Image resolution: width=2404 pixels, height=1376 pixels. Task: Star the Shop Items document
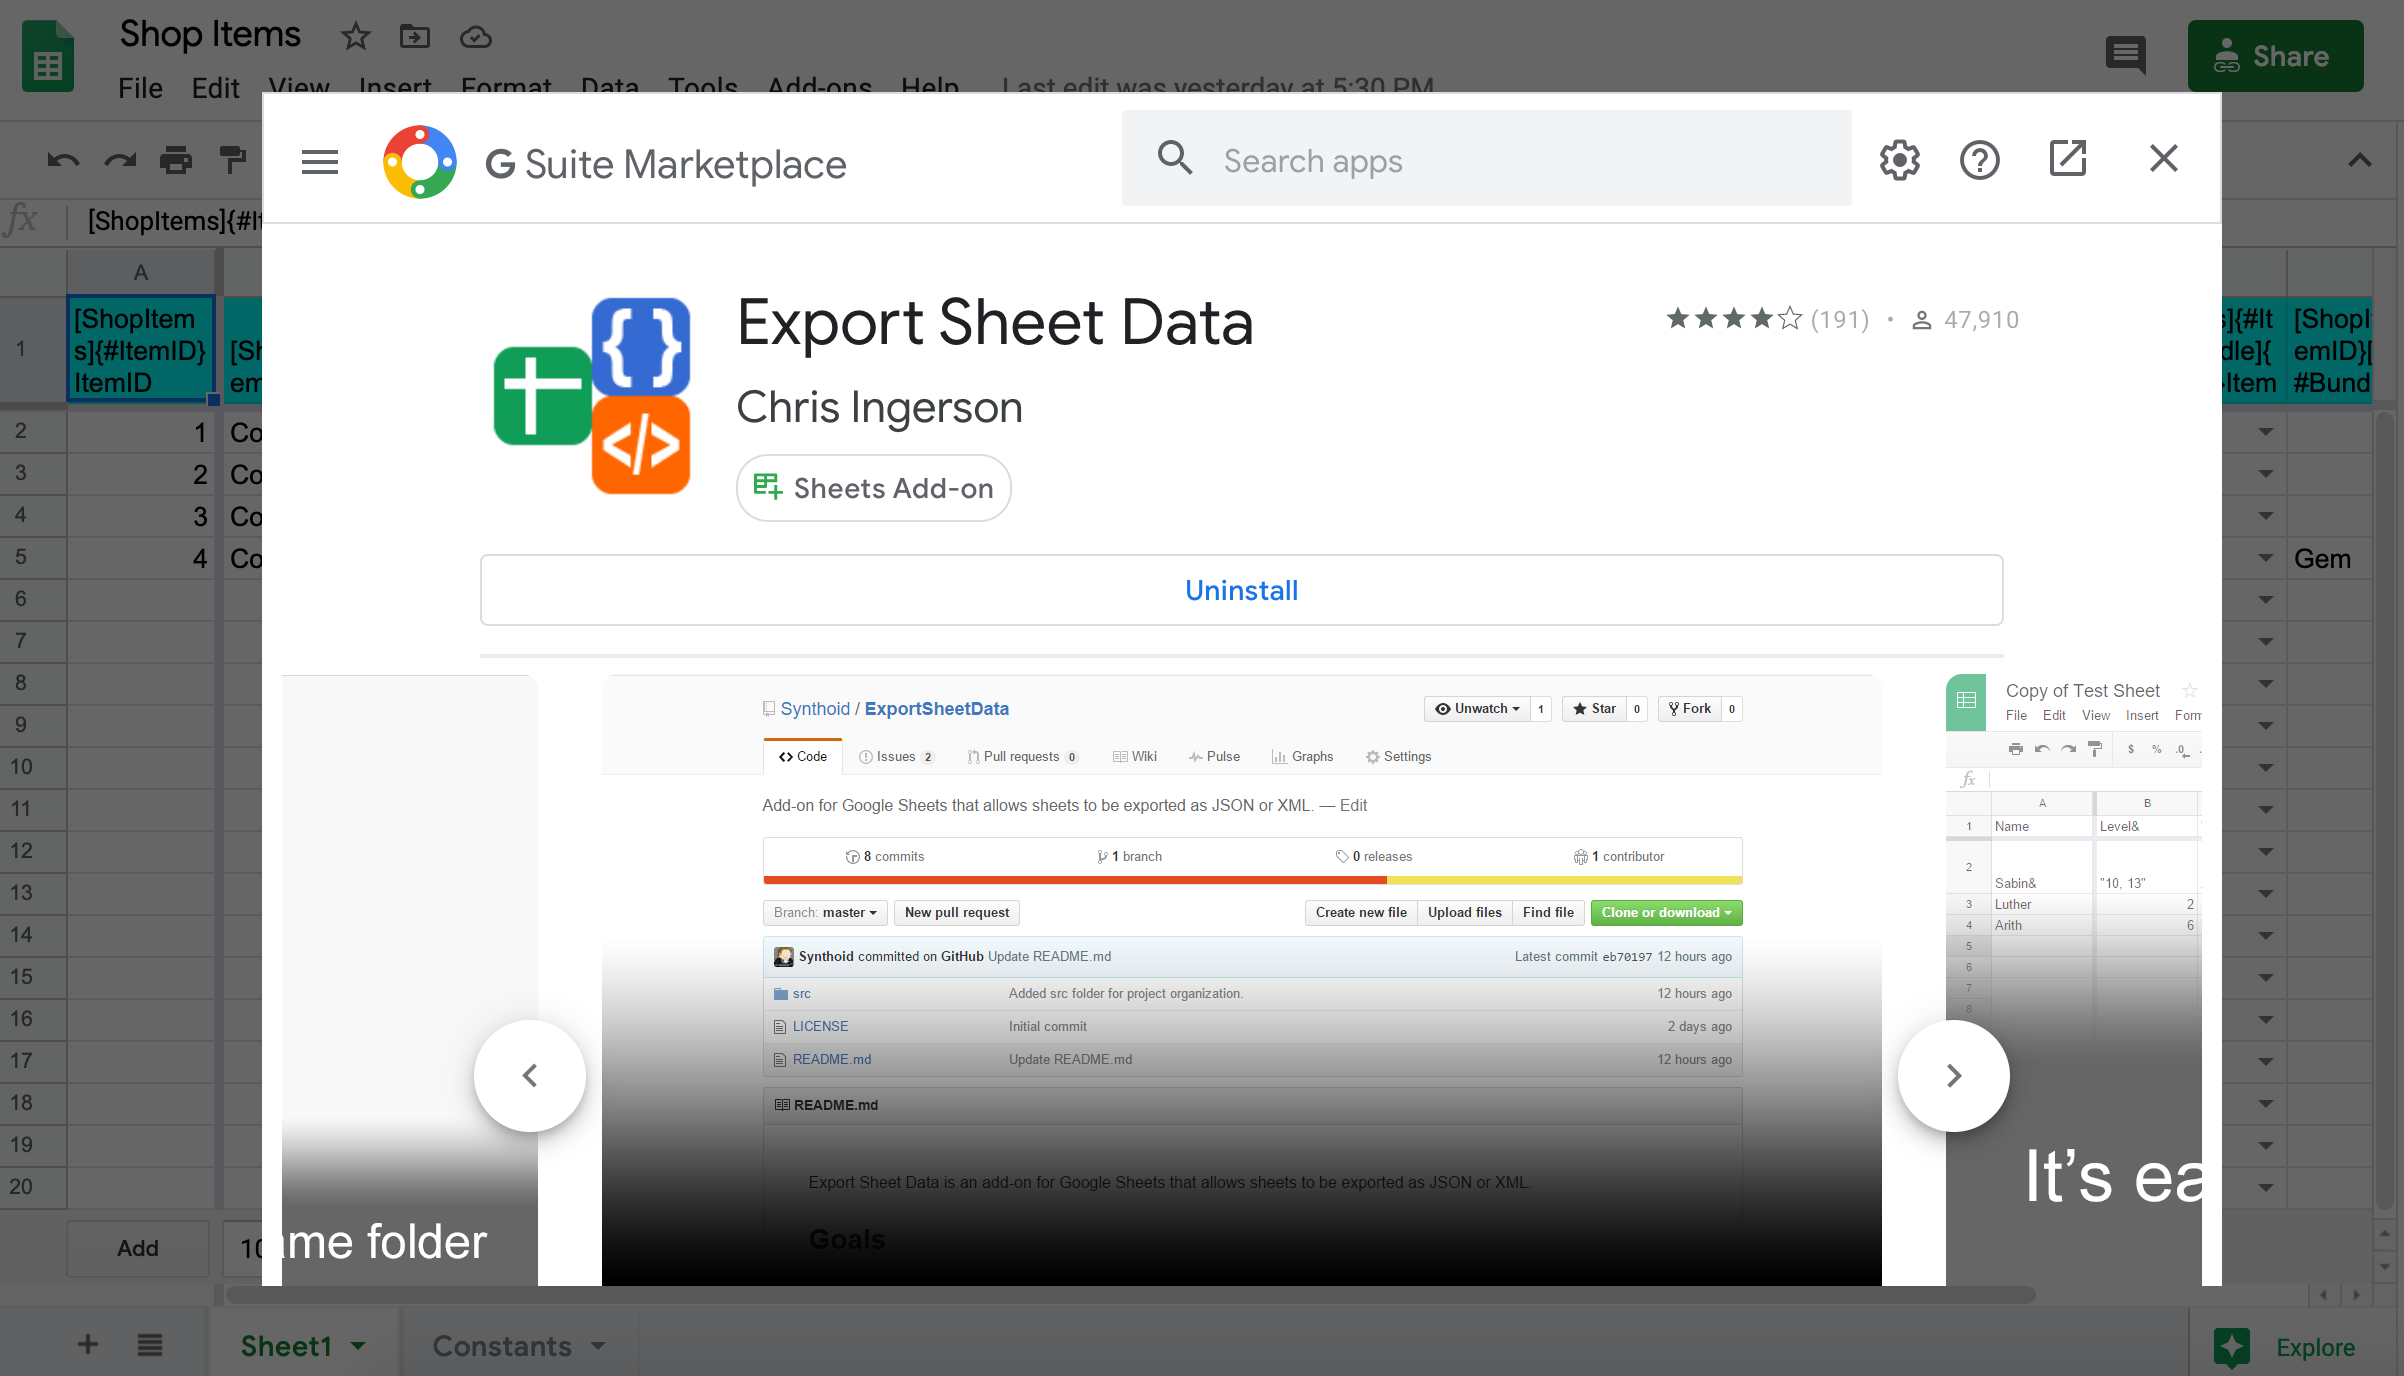(x=355, y=37)
